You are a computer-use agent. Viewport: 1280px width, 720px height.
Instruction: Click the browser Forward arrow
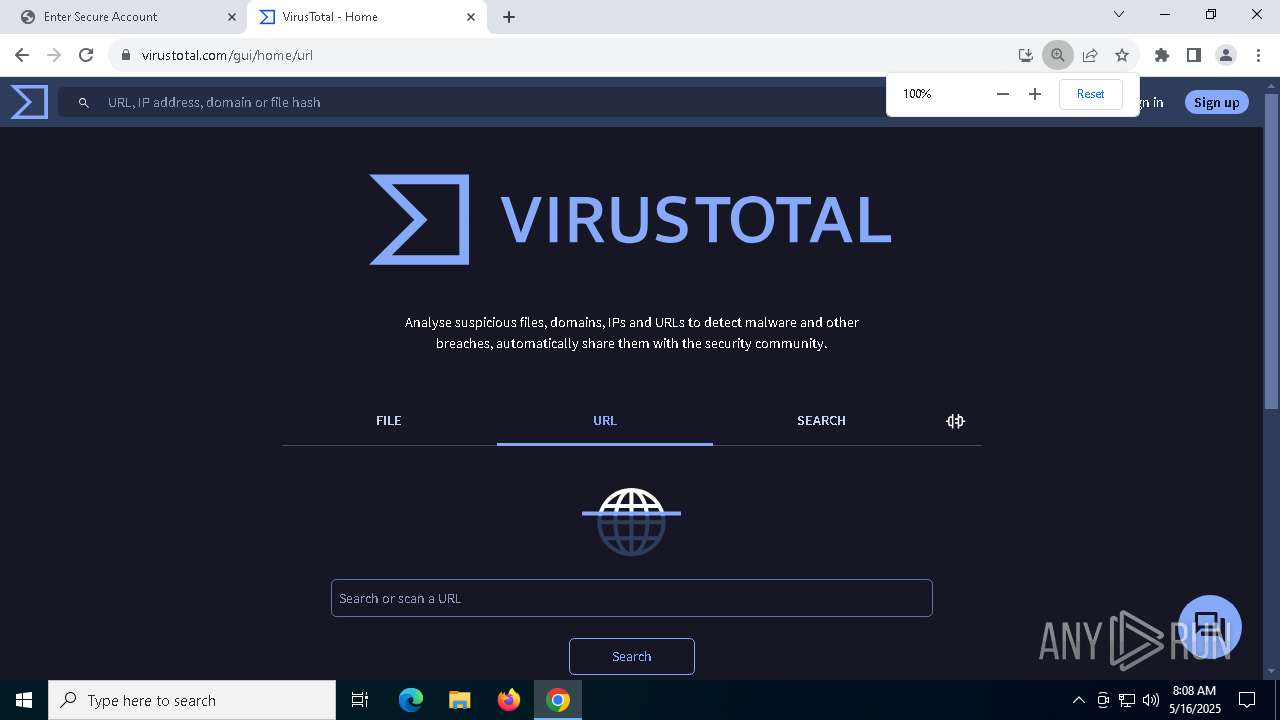tap(54, 55)
